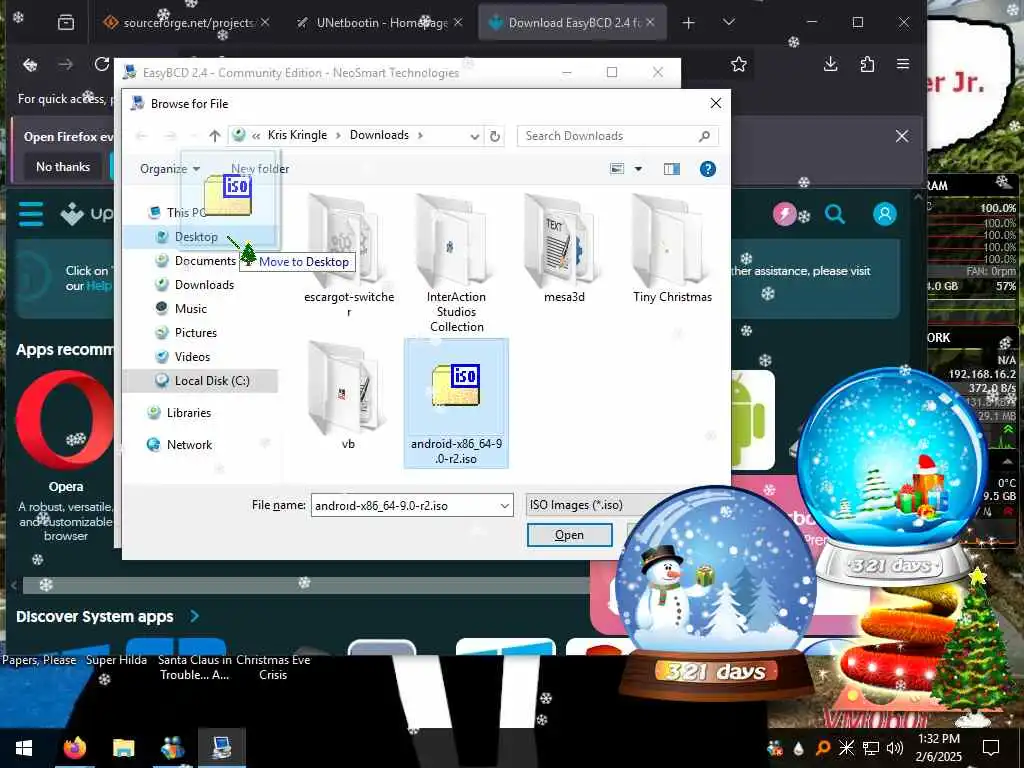
Task: Open the Organize menu
Action: click(x=170, y=169)
